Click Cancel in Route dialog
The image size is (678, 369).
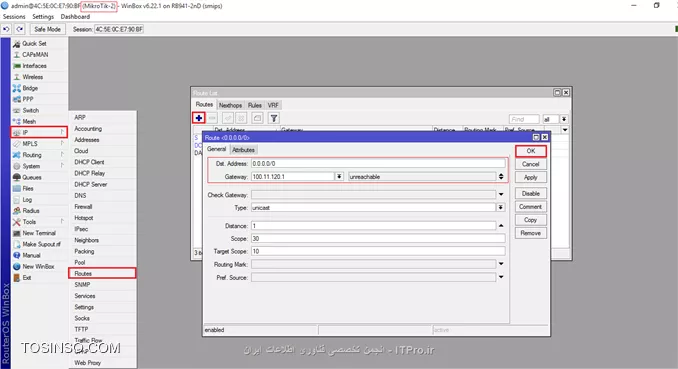click(531, 164)
